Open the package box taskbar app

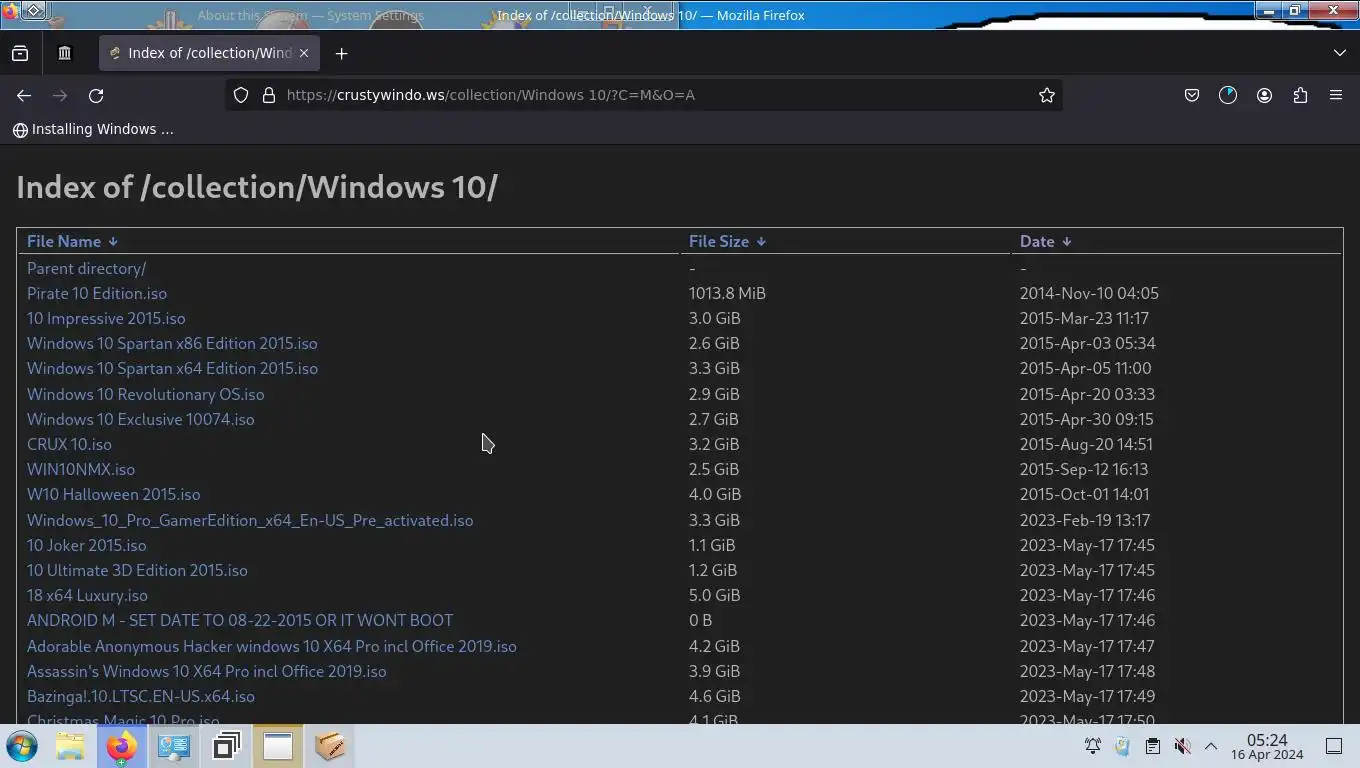330,746
